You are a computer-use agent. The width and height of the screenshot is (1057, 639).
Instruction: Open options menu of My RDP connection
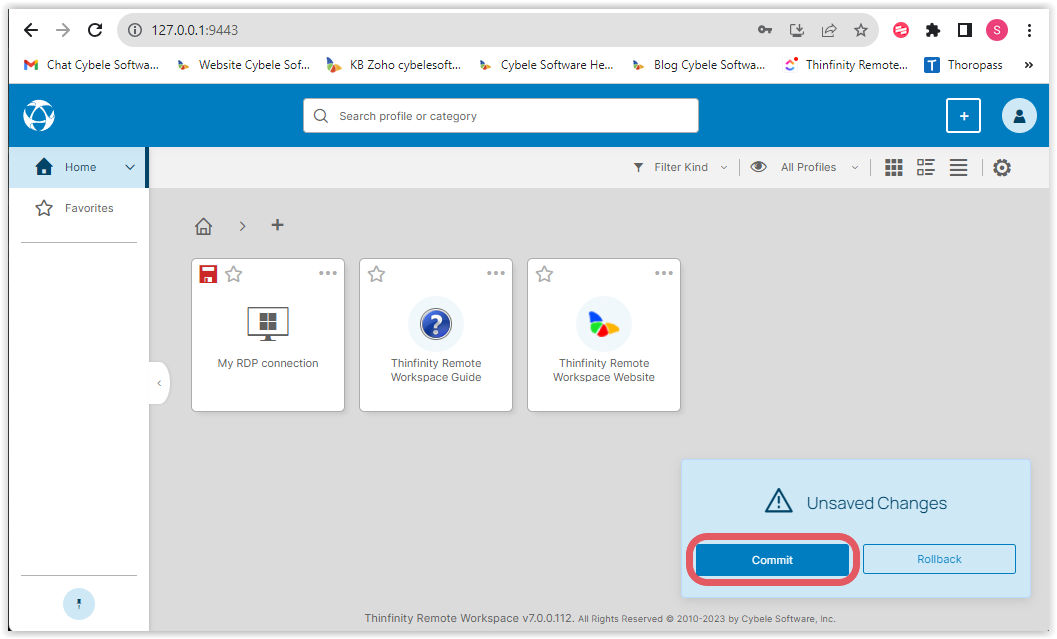(328, 273)
